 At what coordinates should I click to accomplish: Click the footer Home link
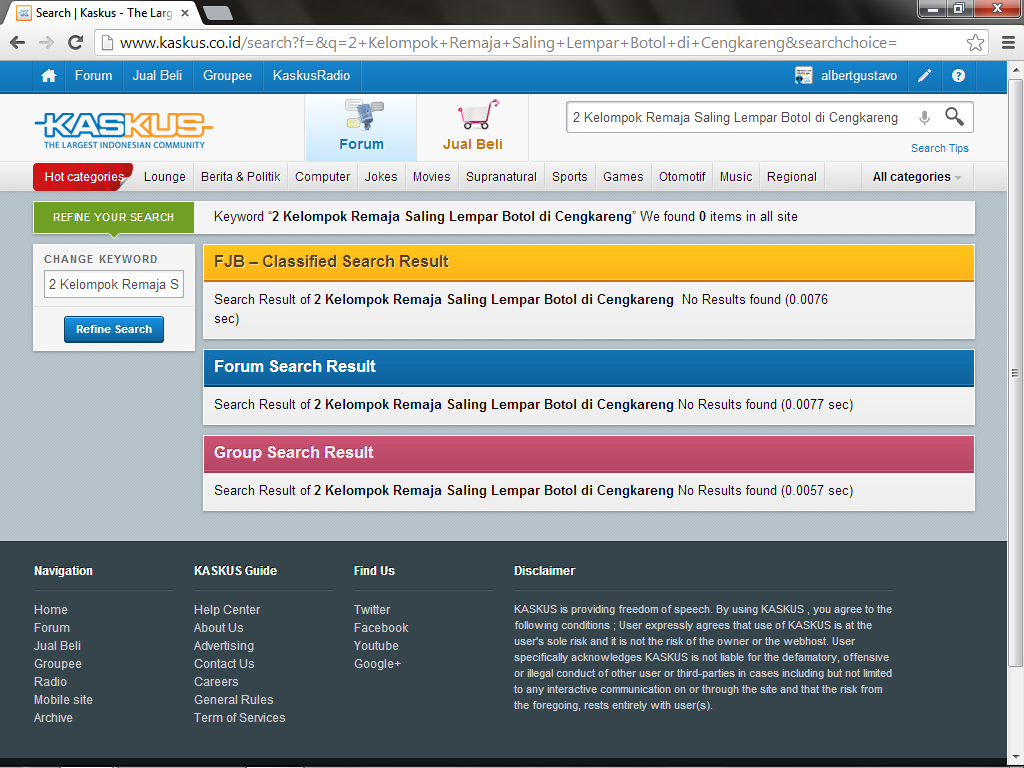tap(51, 609)
